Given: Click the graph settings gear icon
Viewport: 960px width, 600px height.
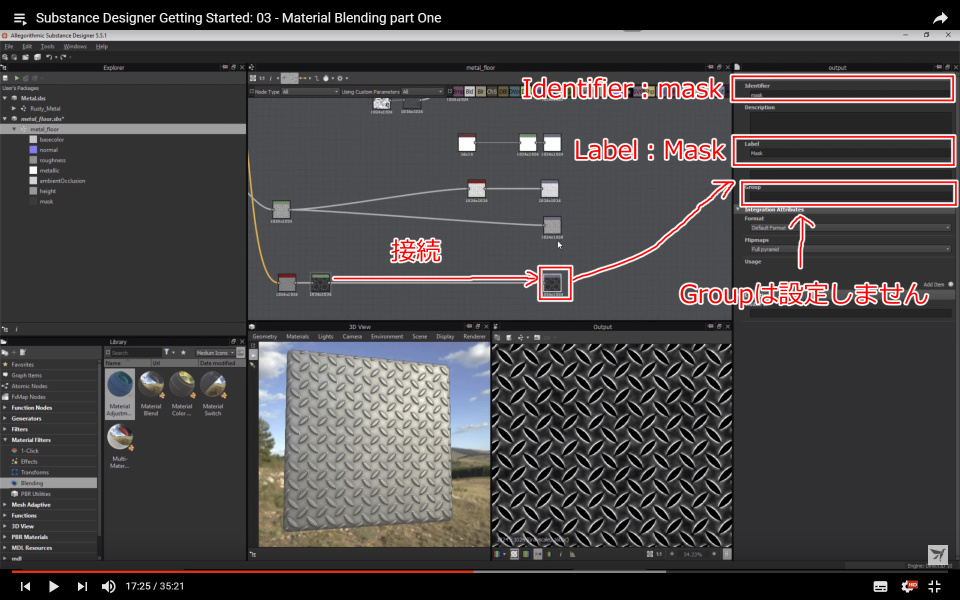Looking at the screenshot, I should [340, 78].
